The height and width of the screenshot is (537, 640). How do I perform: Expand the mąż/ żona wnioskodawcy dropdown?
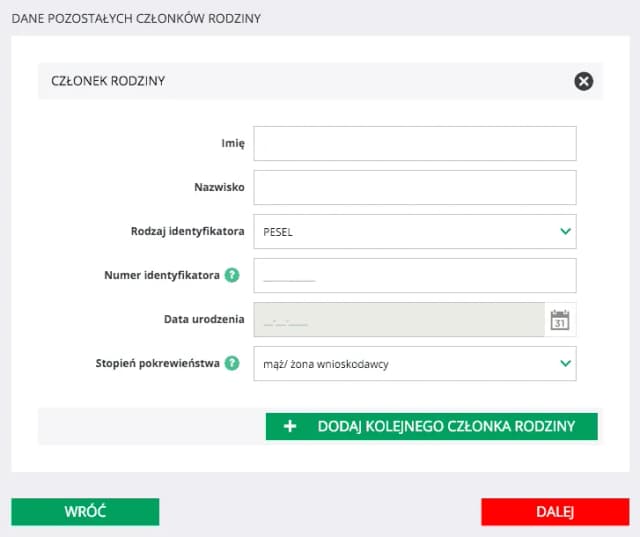tap(415, 364)
